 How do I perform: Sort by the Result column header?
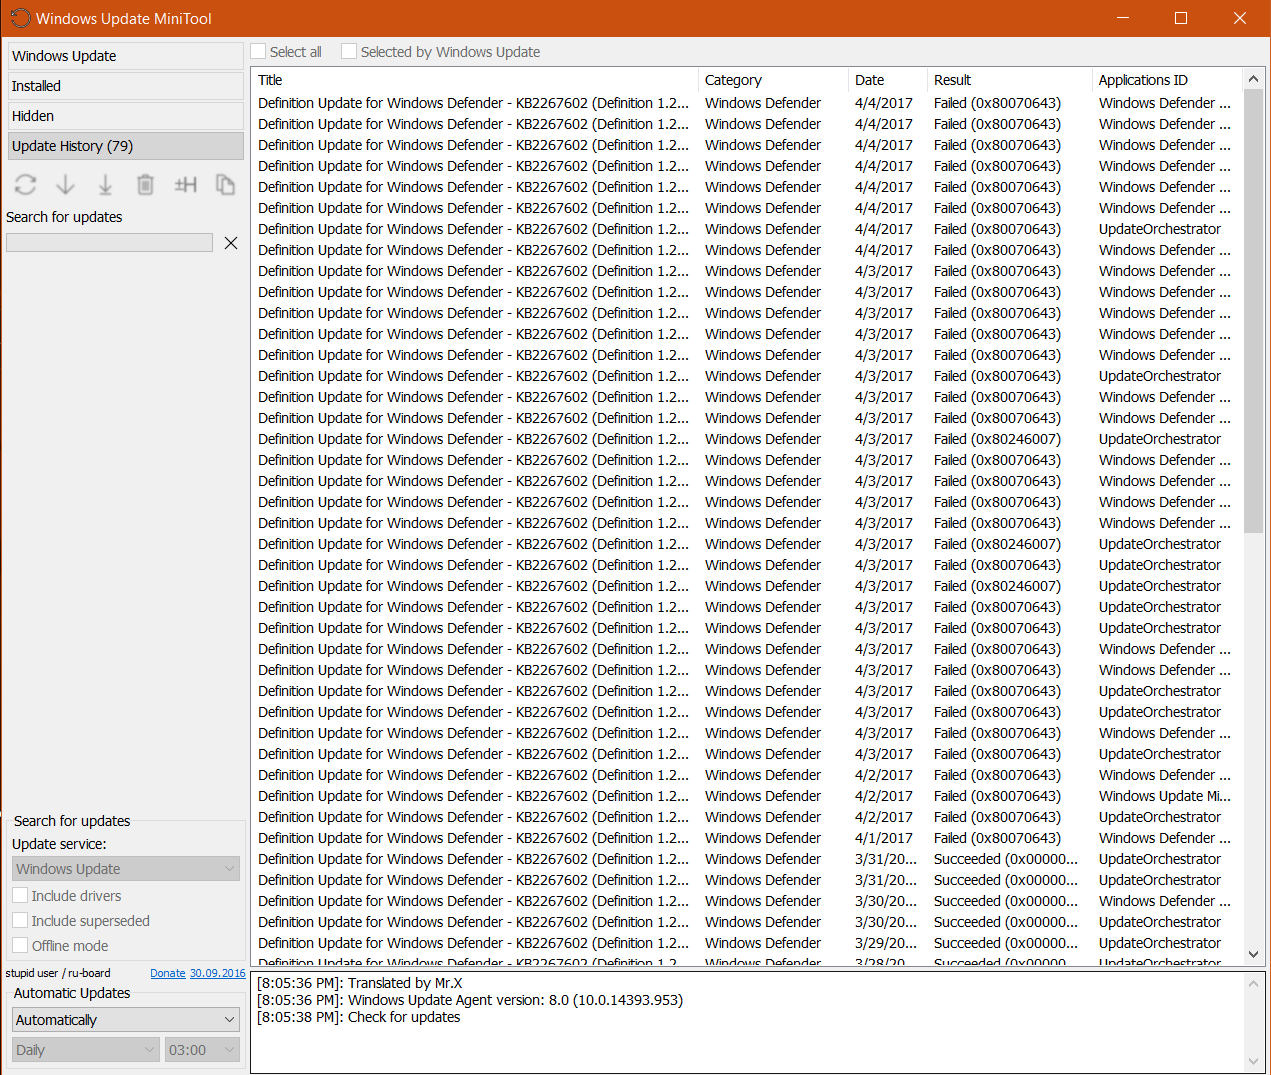pyautogui.click(x=1010, y=80)
